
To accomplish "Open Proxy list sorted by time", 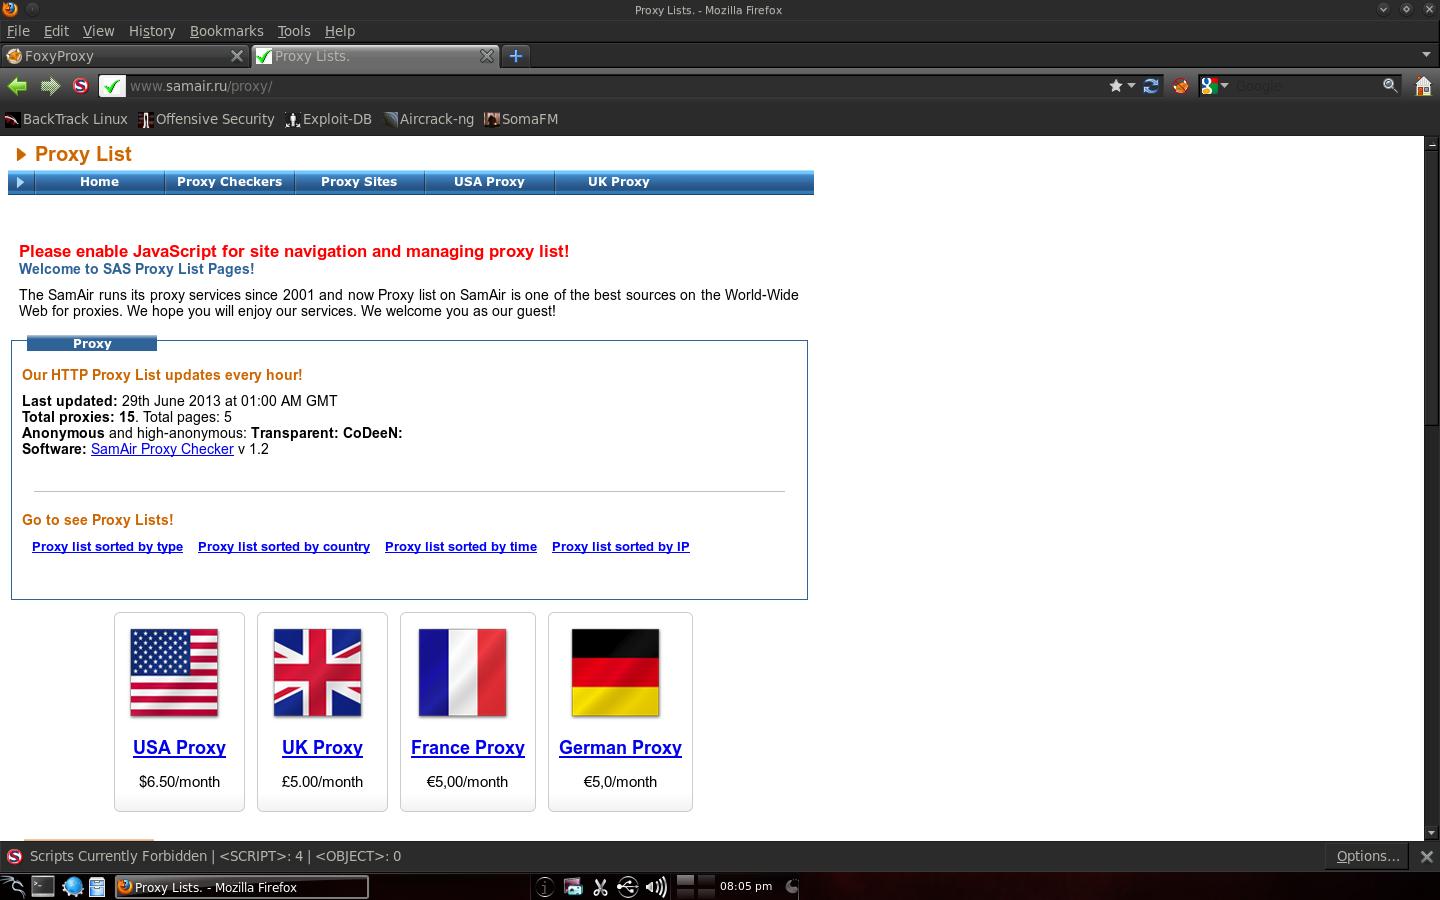I will coord(461,547).
